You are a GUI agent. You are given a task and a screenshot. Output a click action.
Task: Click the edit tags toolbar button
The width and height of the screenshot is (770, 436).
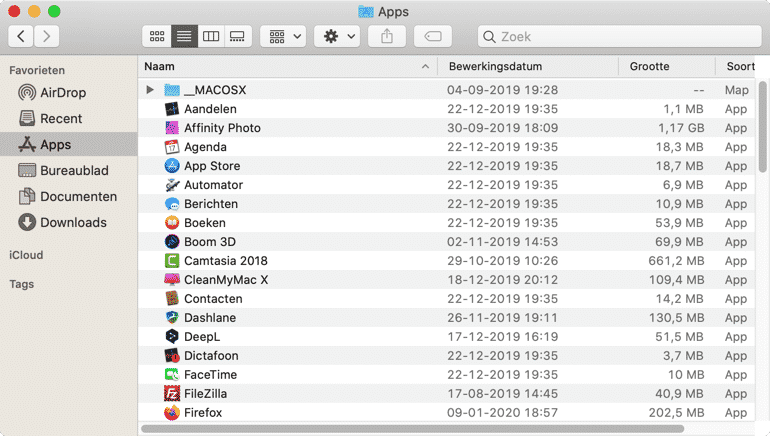click(432, 37)
